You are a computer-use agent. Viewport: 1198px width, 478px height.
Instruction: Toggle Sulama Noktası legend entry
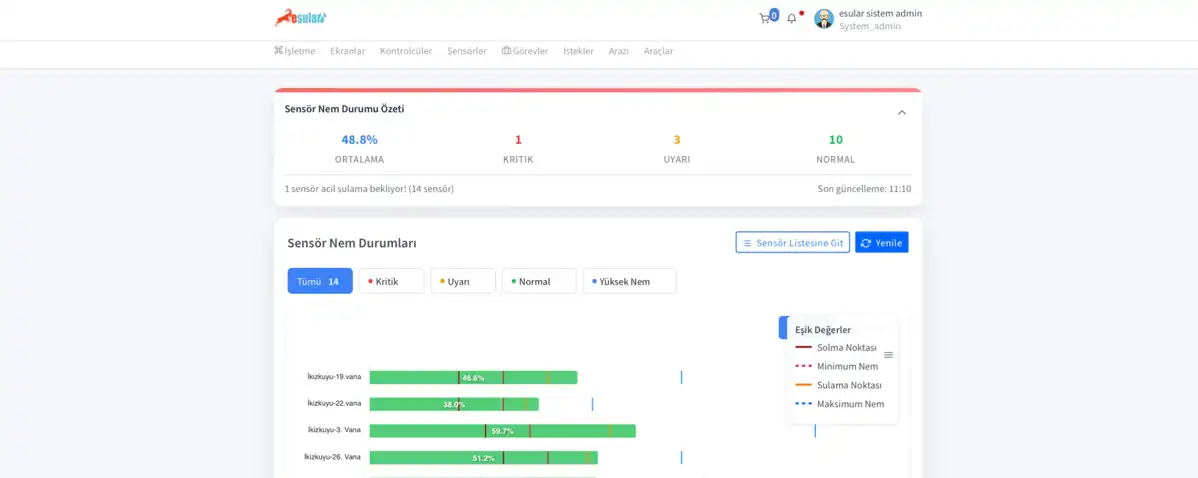click(838, 385)
